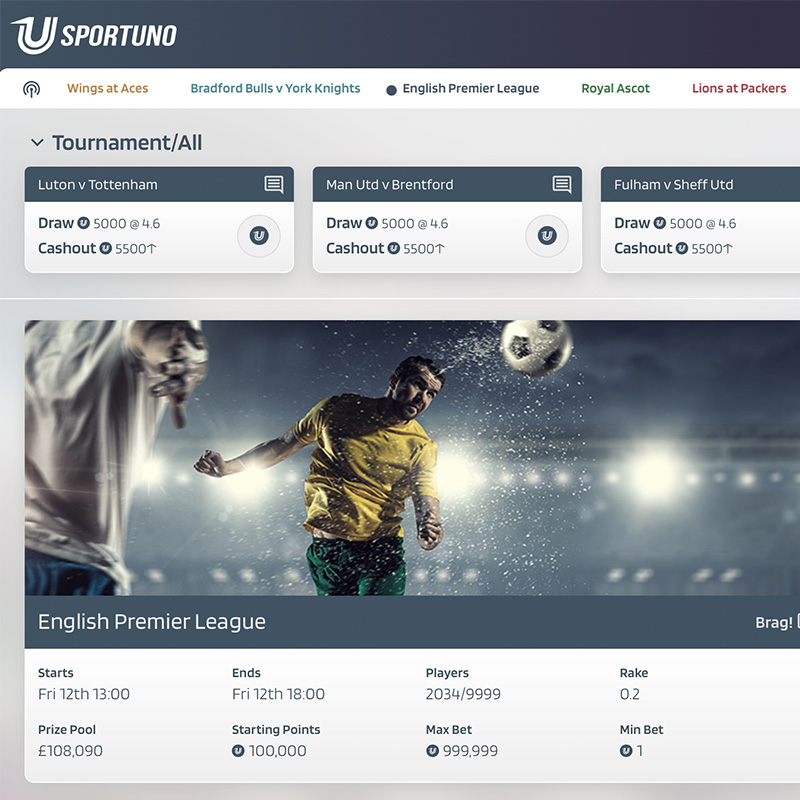Click round coin button on Man Utd v Brentford card
Image resolution: width=800 pixels, height=800 pixels.
[547, 236]
